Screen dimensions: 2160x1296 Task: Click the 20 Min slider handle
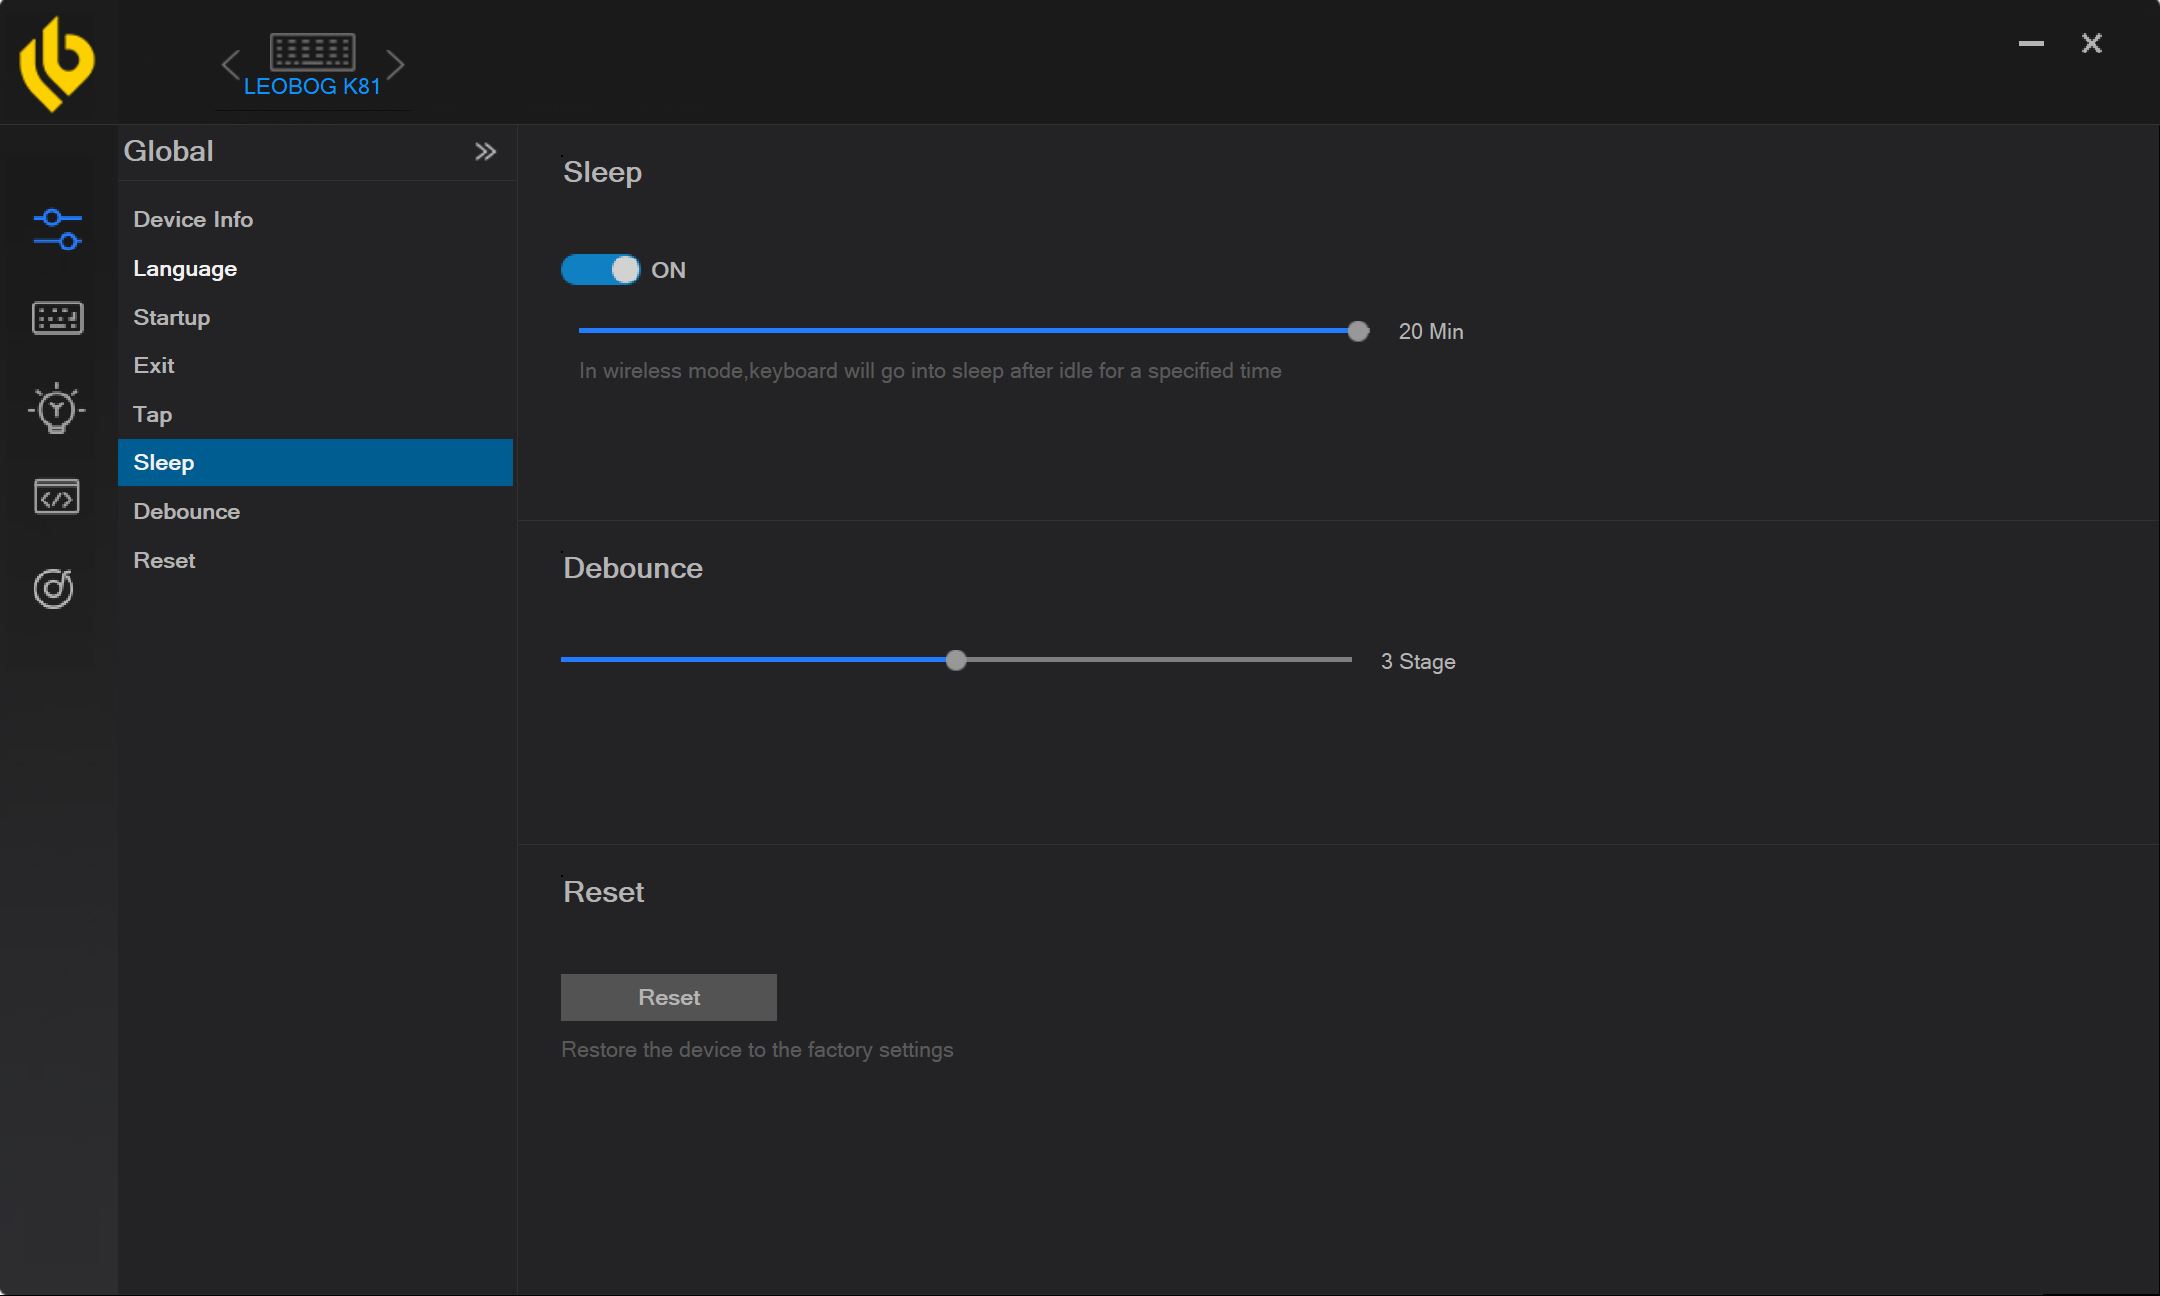(x=1358, y=331)
